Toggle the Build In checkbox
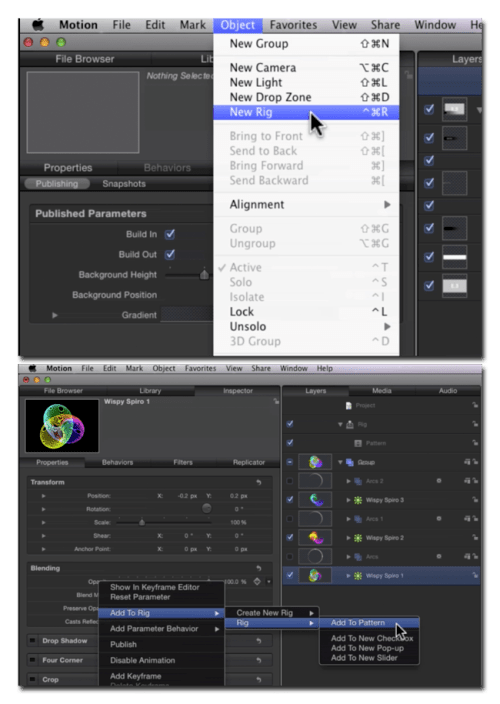This screenshot has height=704, width=500. (170, 234)
